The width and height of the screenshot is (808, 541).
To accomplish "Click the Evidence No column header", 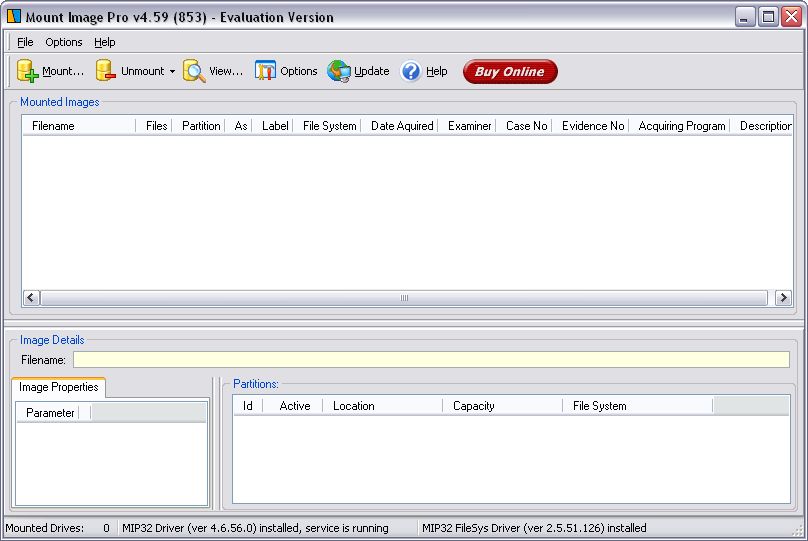I will (x=591, y=126).
